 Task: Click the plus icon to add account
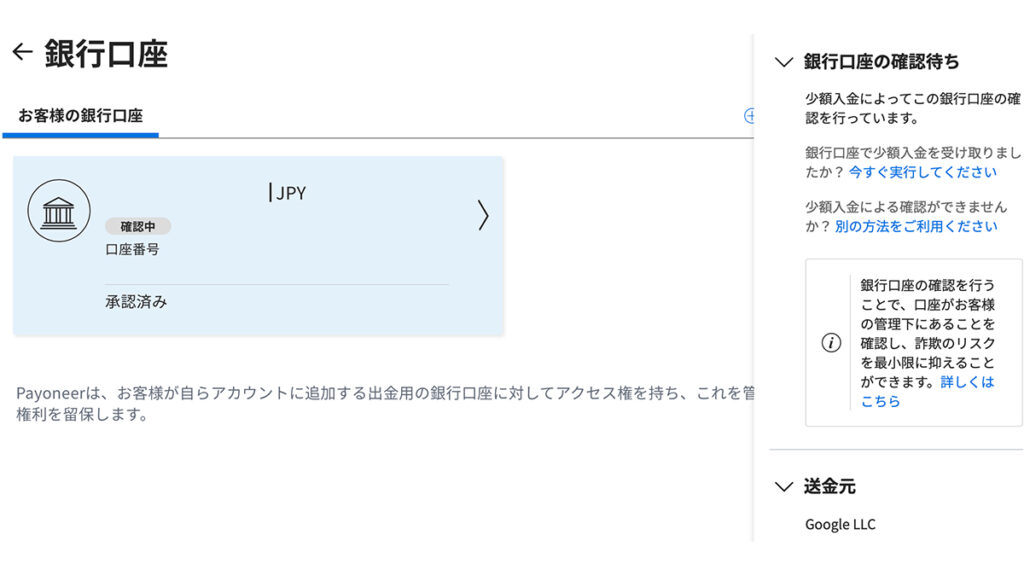click(749, 116)
